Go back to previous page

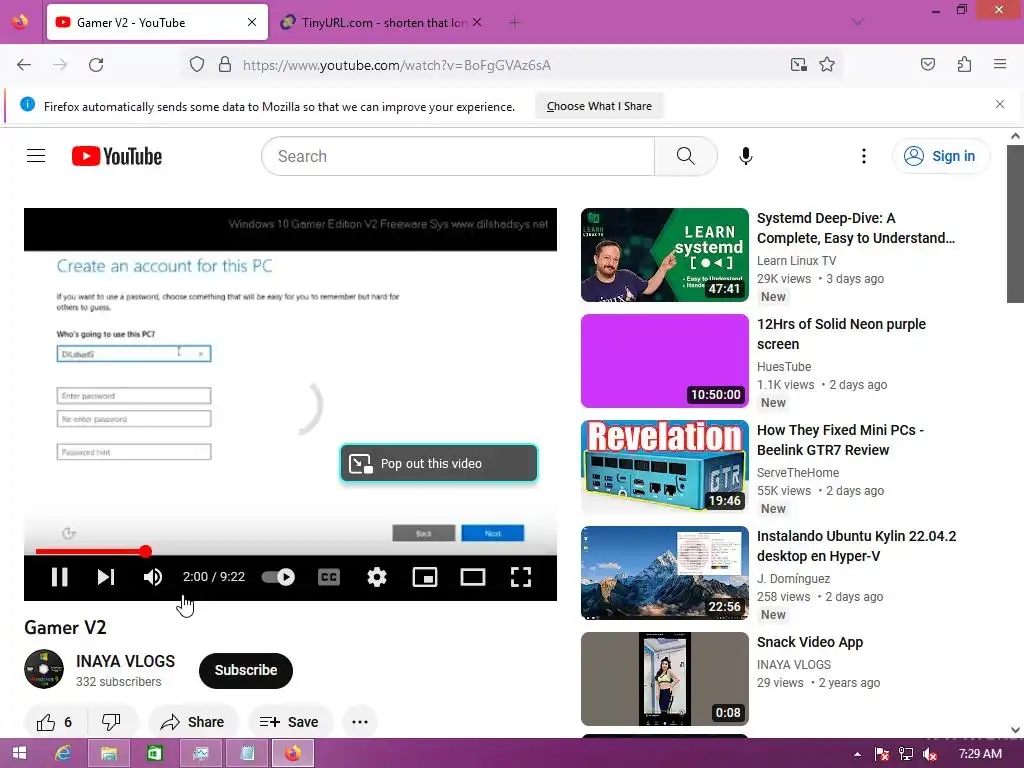(24, 65)
